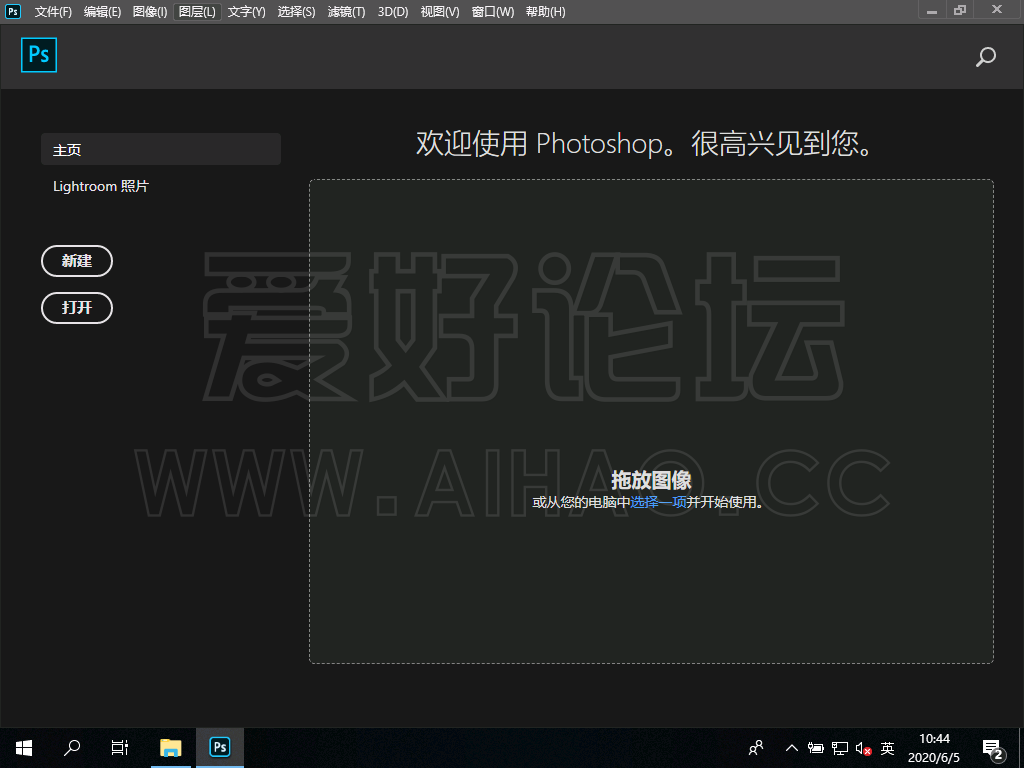The height and width of the screenshot is (768, 1024).
Task: Click the 打开 button
Action: click(77, 308)
